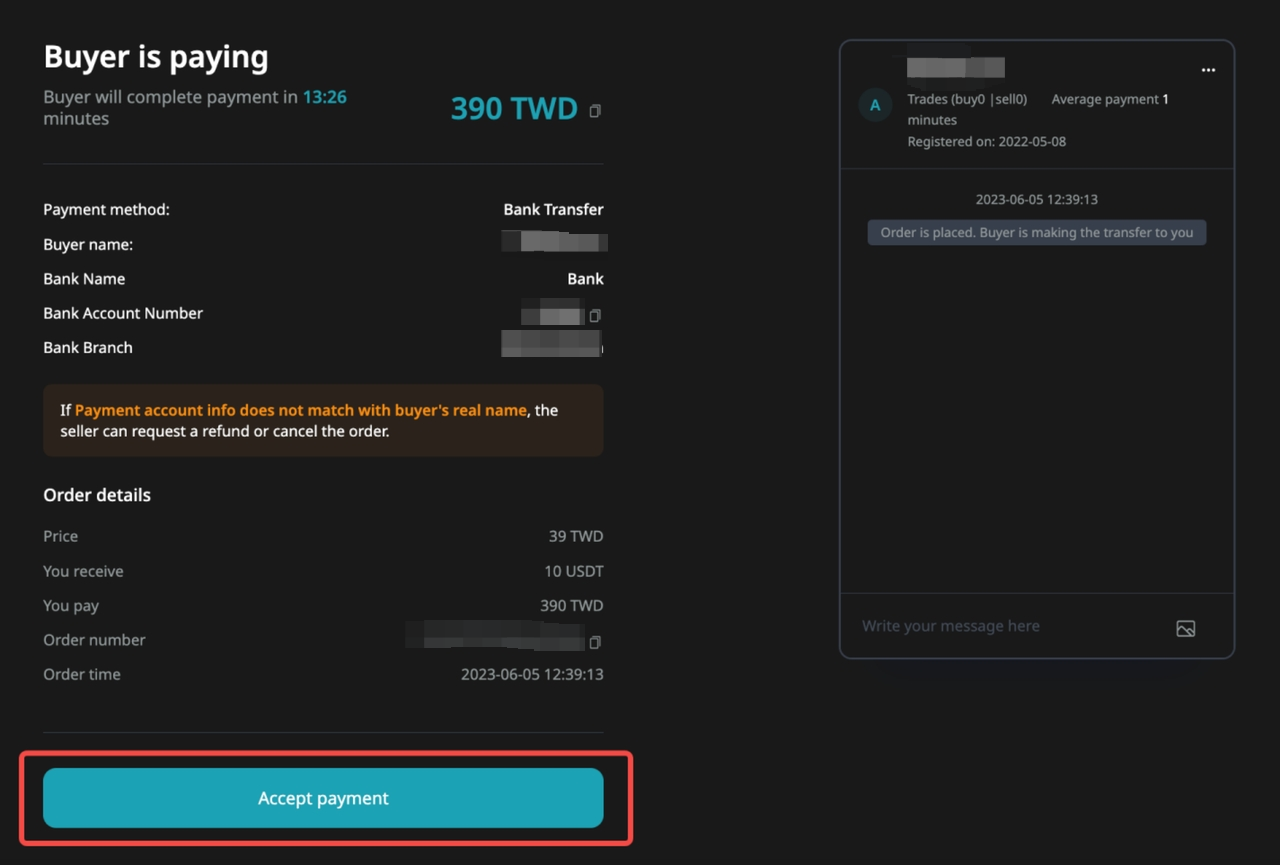
Task: Copy the order number
Action: tap(595, 642)
